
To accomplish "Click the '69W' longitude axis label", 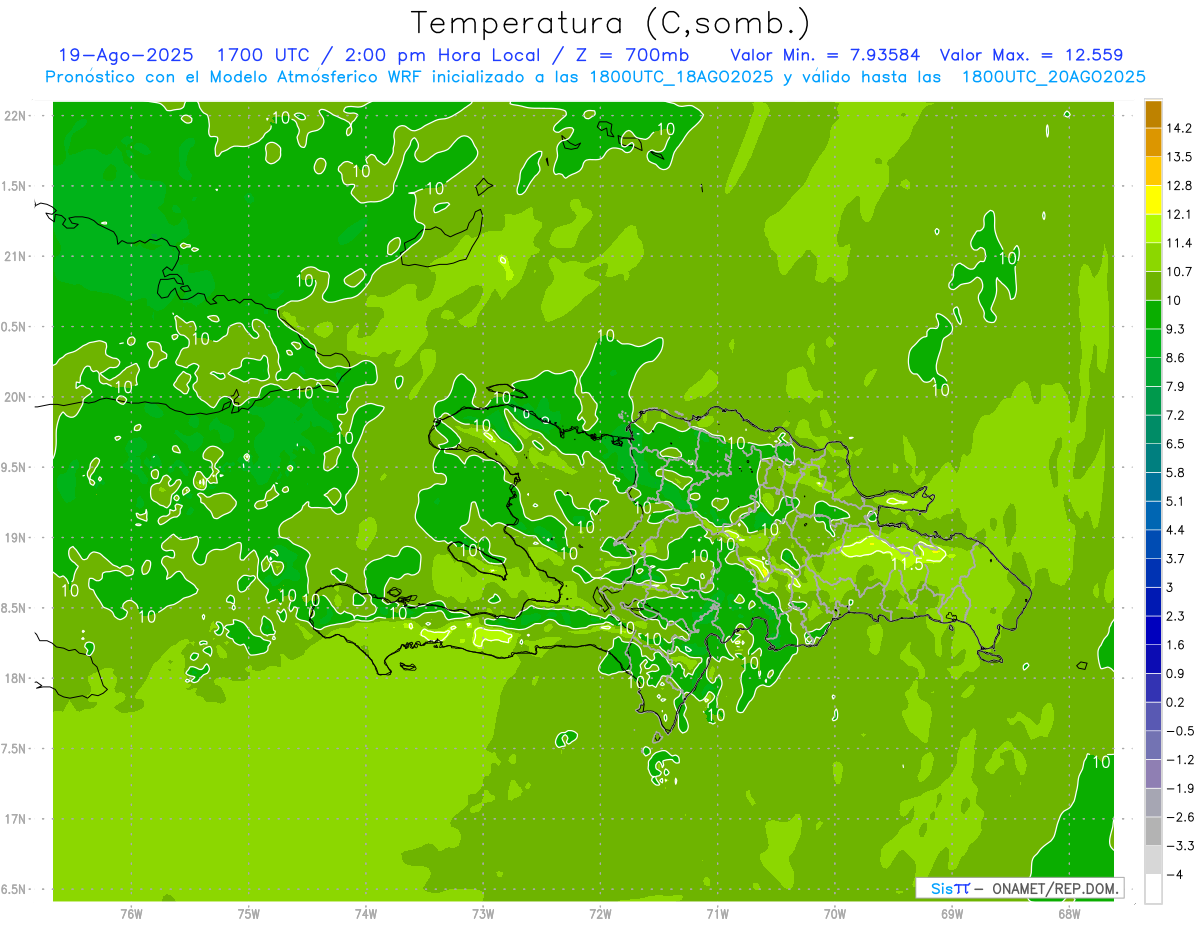I will coord(952,914).
